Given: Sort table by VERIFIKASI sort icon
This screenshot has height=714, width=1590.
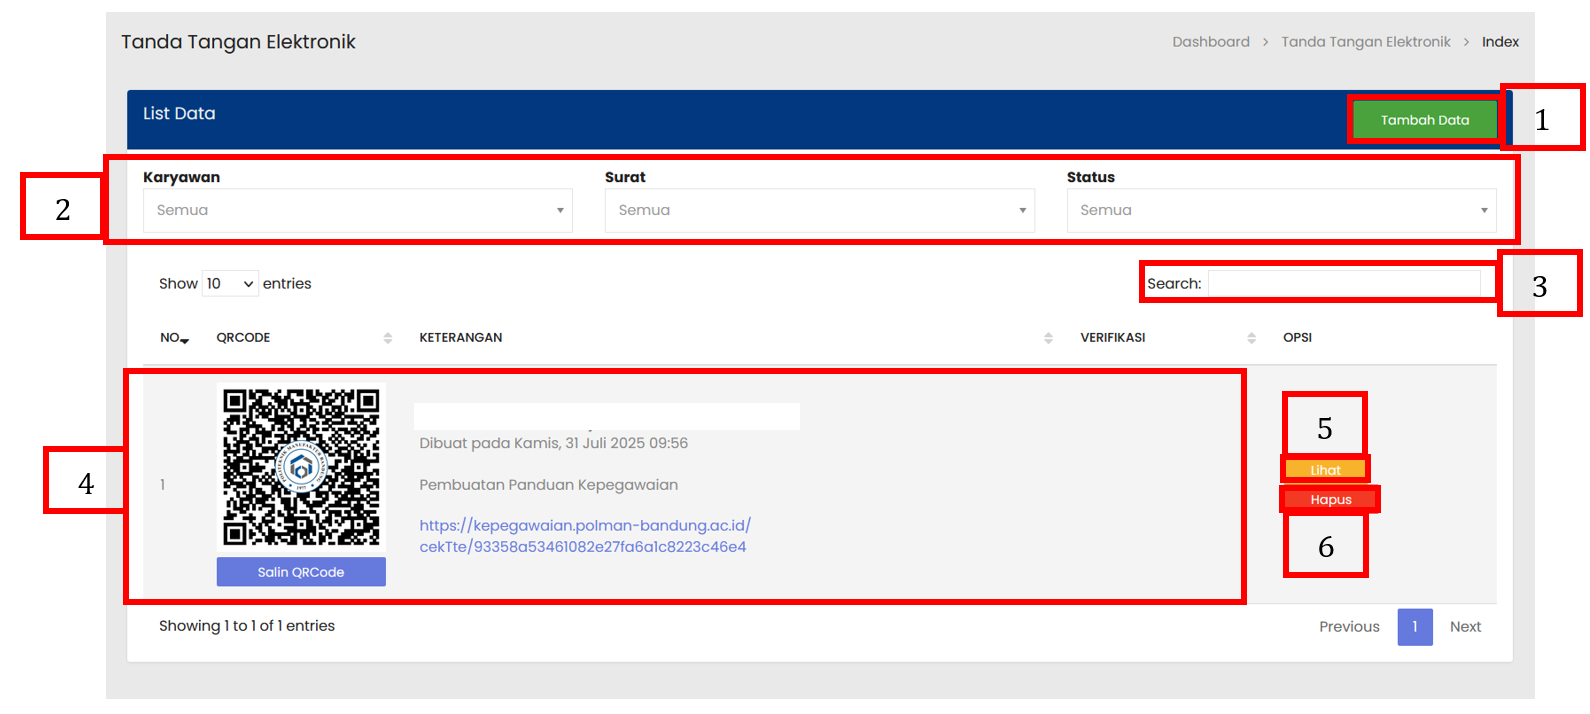Looking at the screenshot, I should [1251, 338].
